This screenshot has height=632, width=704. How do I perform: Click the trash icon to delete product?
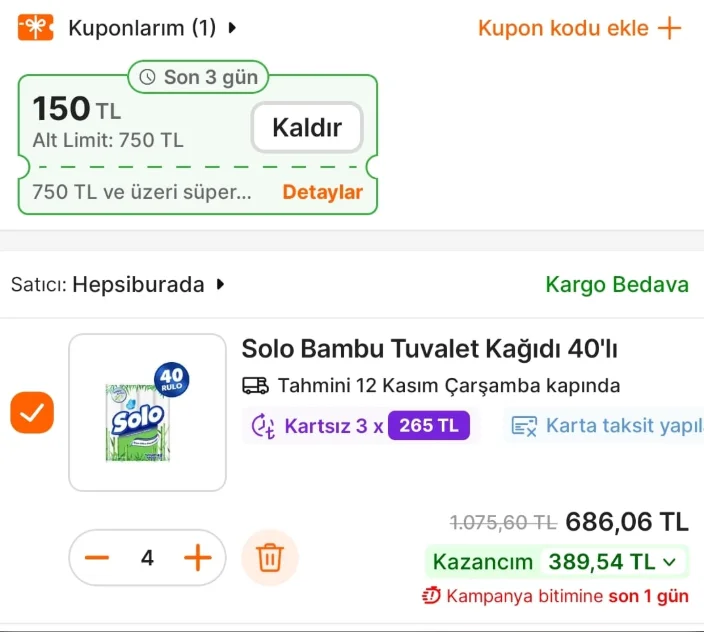click(270, 557)
